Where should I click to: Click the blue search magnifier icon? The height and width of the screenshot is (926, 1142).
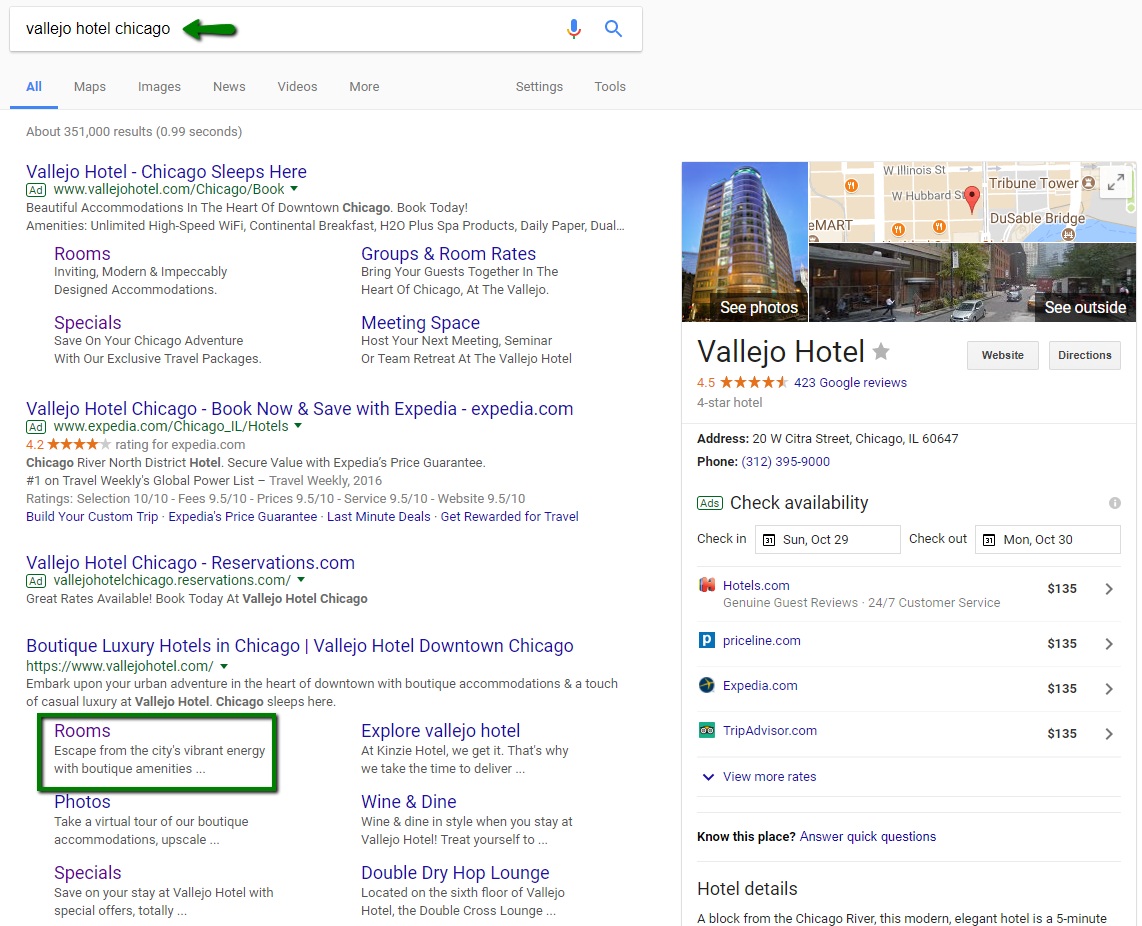613,28
